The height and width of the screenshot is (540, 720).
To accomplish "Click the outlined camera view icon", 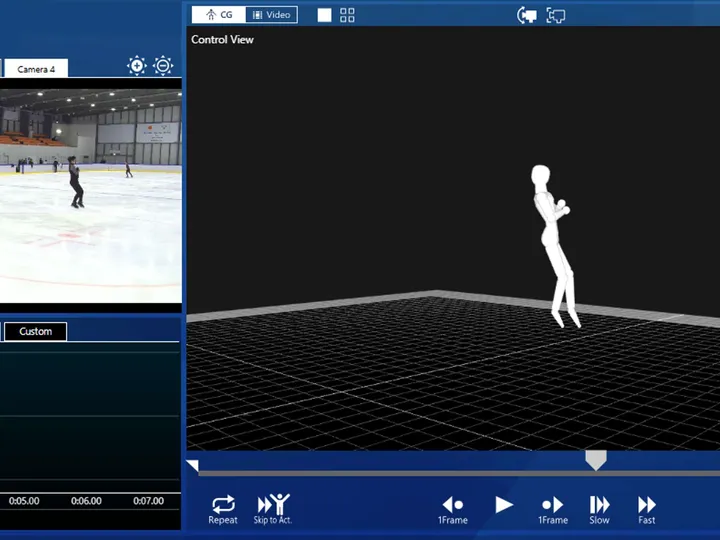I will tap(556, 15).
